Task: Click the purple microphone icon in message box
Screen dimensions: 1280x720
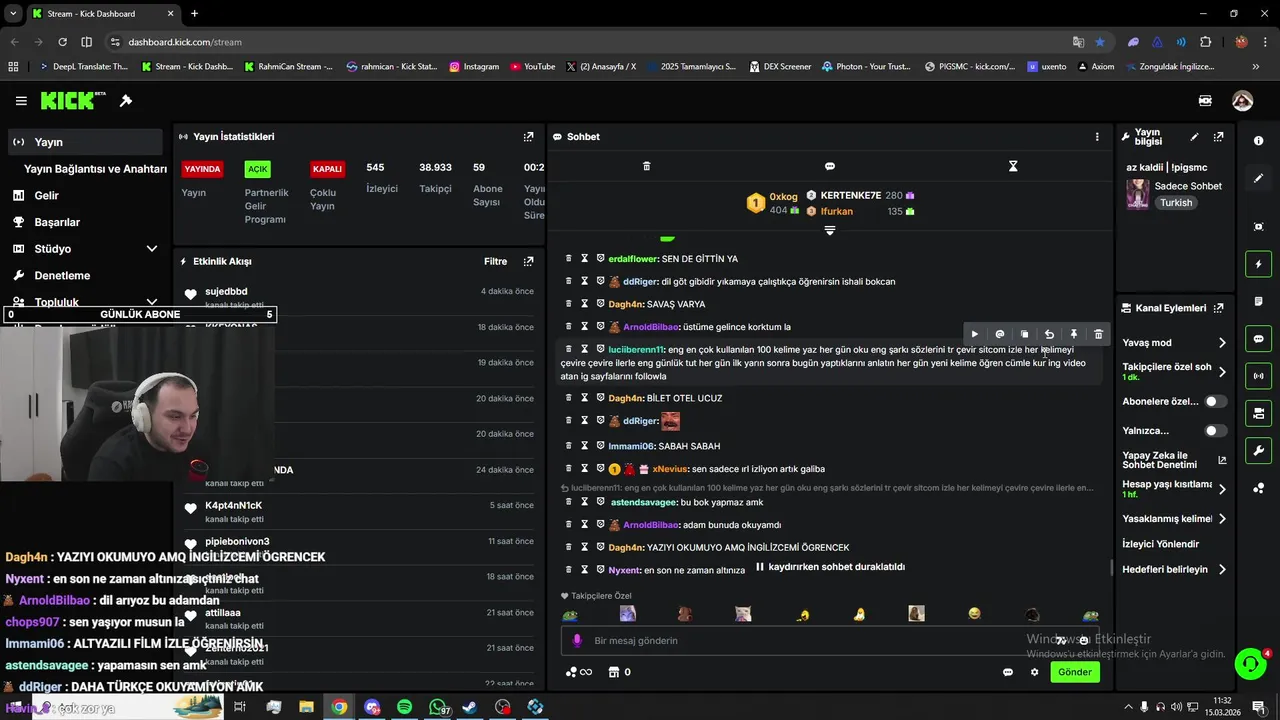Action: point(577,641)
